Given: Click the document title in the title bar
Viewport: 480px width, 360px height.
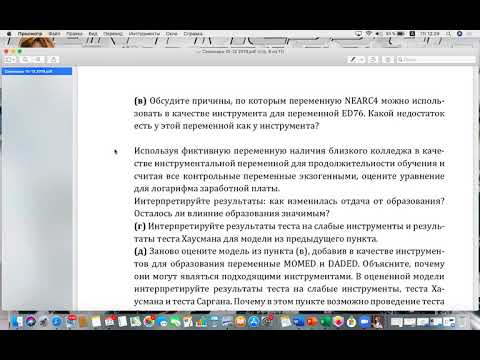Looking at the screenshot, I should pos(242,52).
